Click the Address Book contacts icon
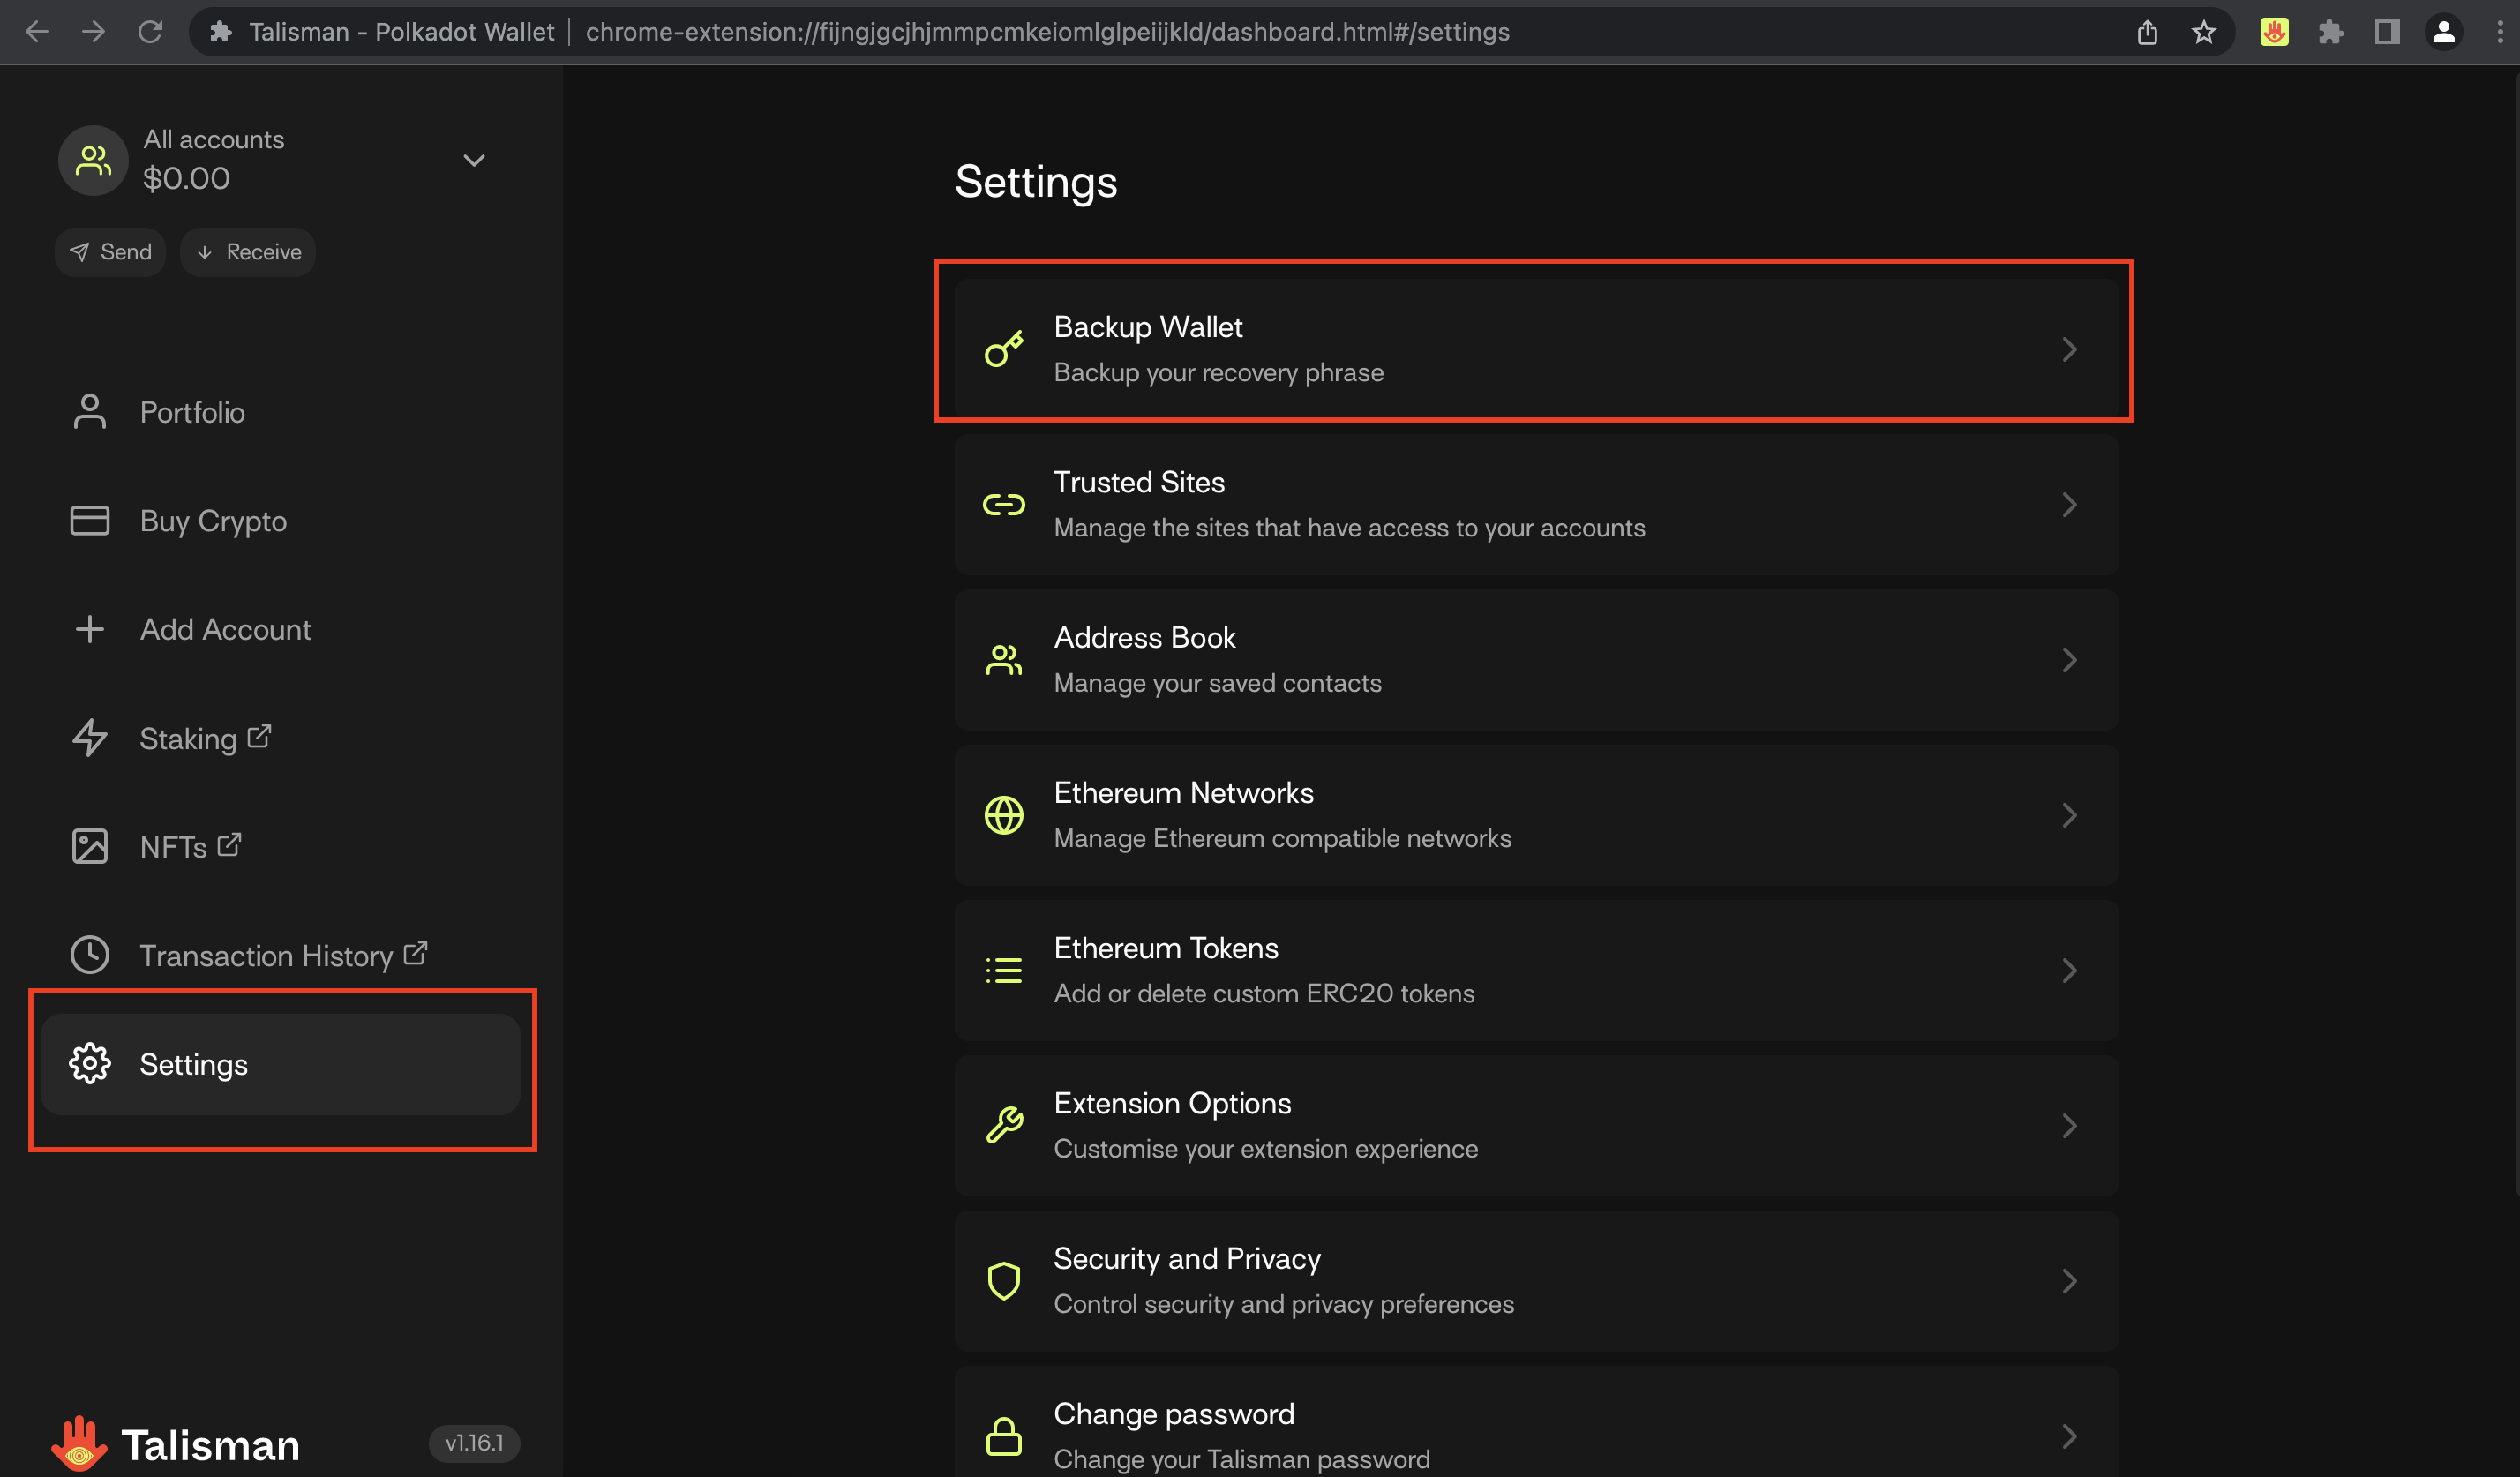The image size is (2520, 1477). [1004, 660]
